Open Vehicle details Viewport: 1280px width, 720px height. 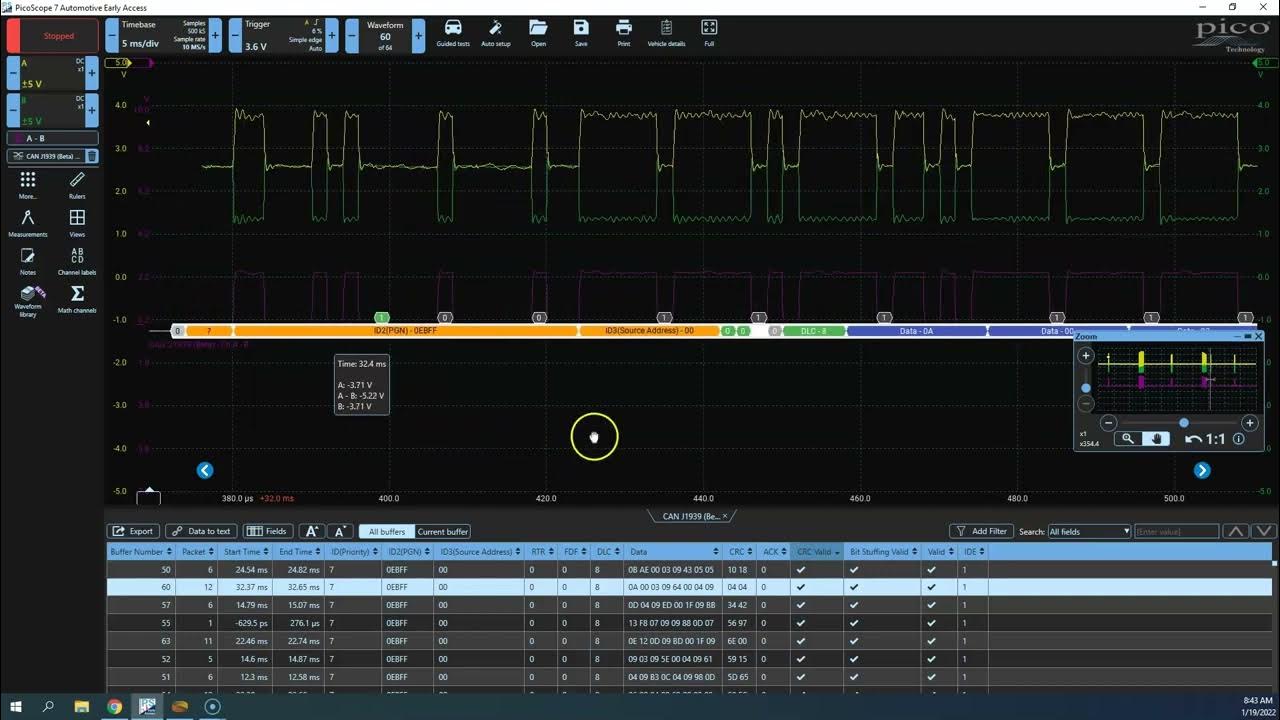tap(666, 32)
